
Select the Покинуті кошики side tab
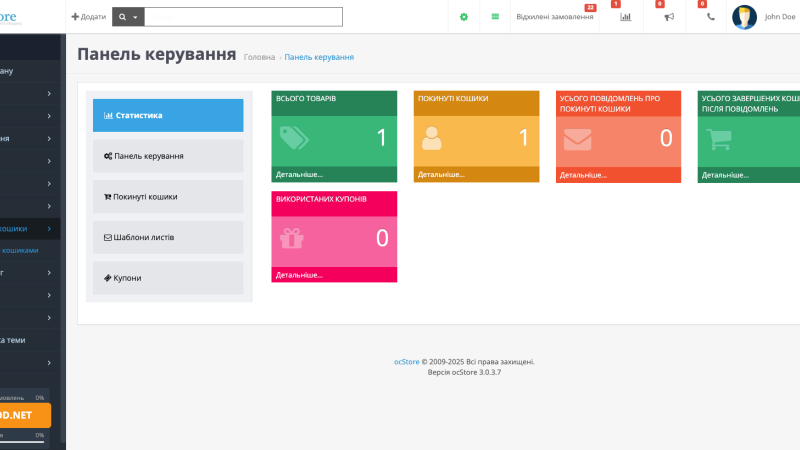click(168, 197)
